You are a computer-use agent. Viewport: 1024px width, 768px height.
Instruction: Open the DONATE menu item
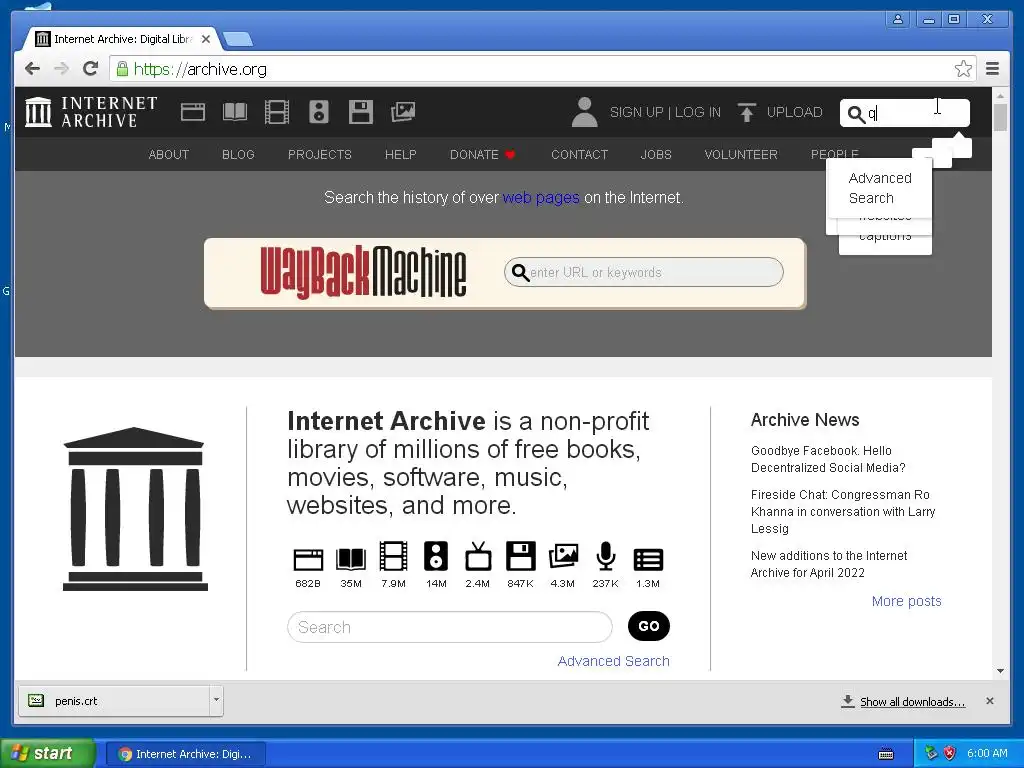pyautogui.click(x=482, y=155)
